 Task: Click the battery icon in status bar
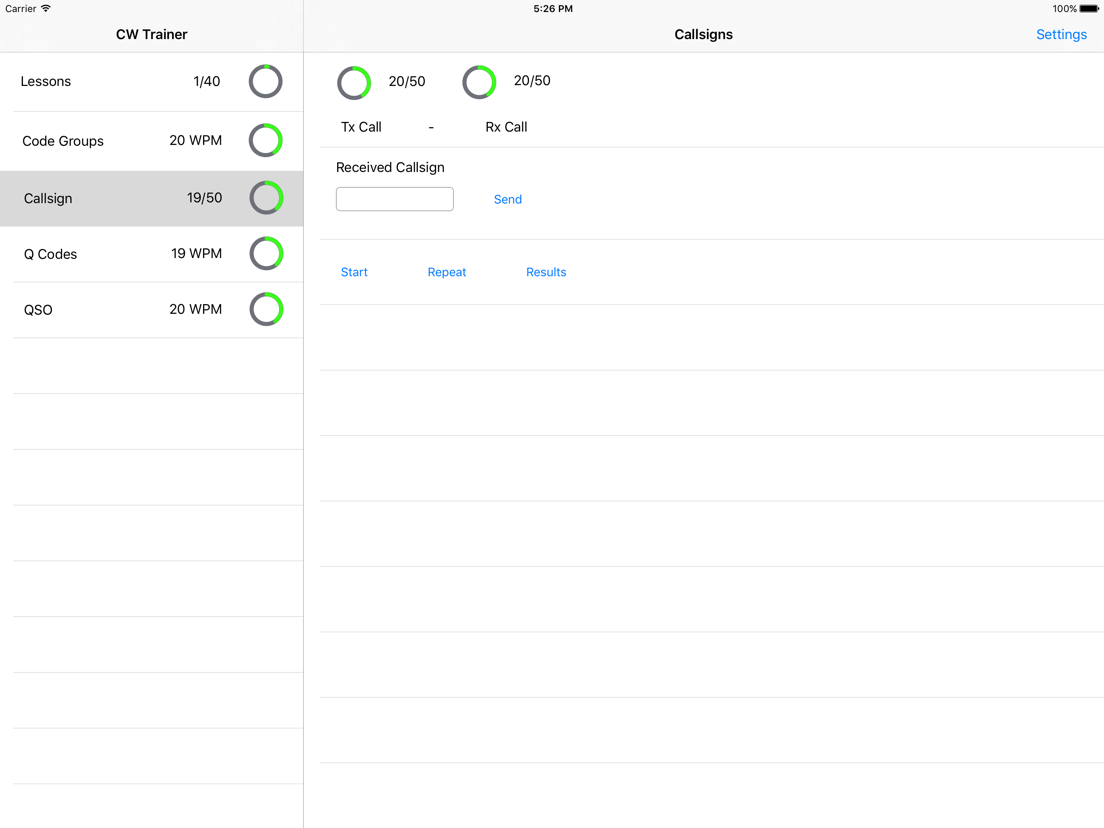click(1089, 8)
